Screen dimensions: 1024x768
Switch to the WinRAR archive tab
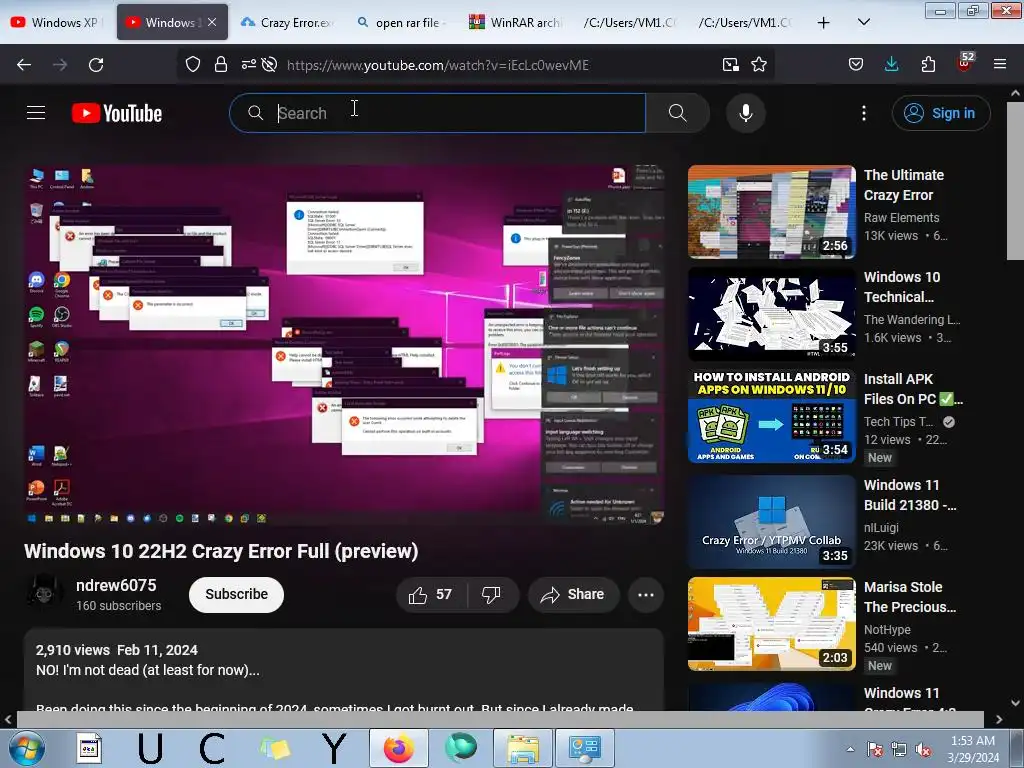[x=516, y=22]
